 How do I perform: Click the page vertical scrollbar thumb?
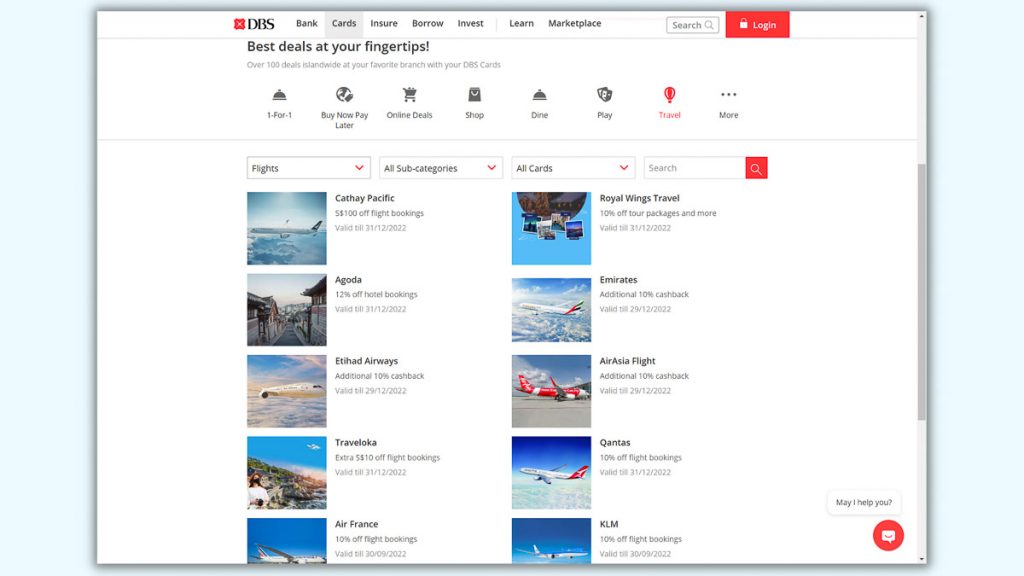pos(921,292)
